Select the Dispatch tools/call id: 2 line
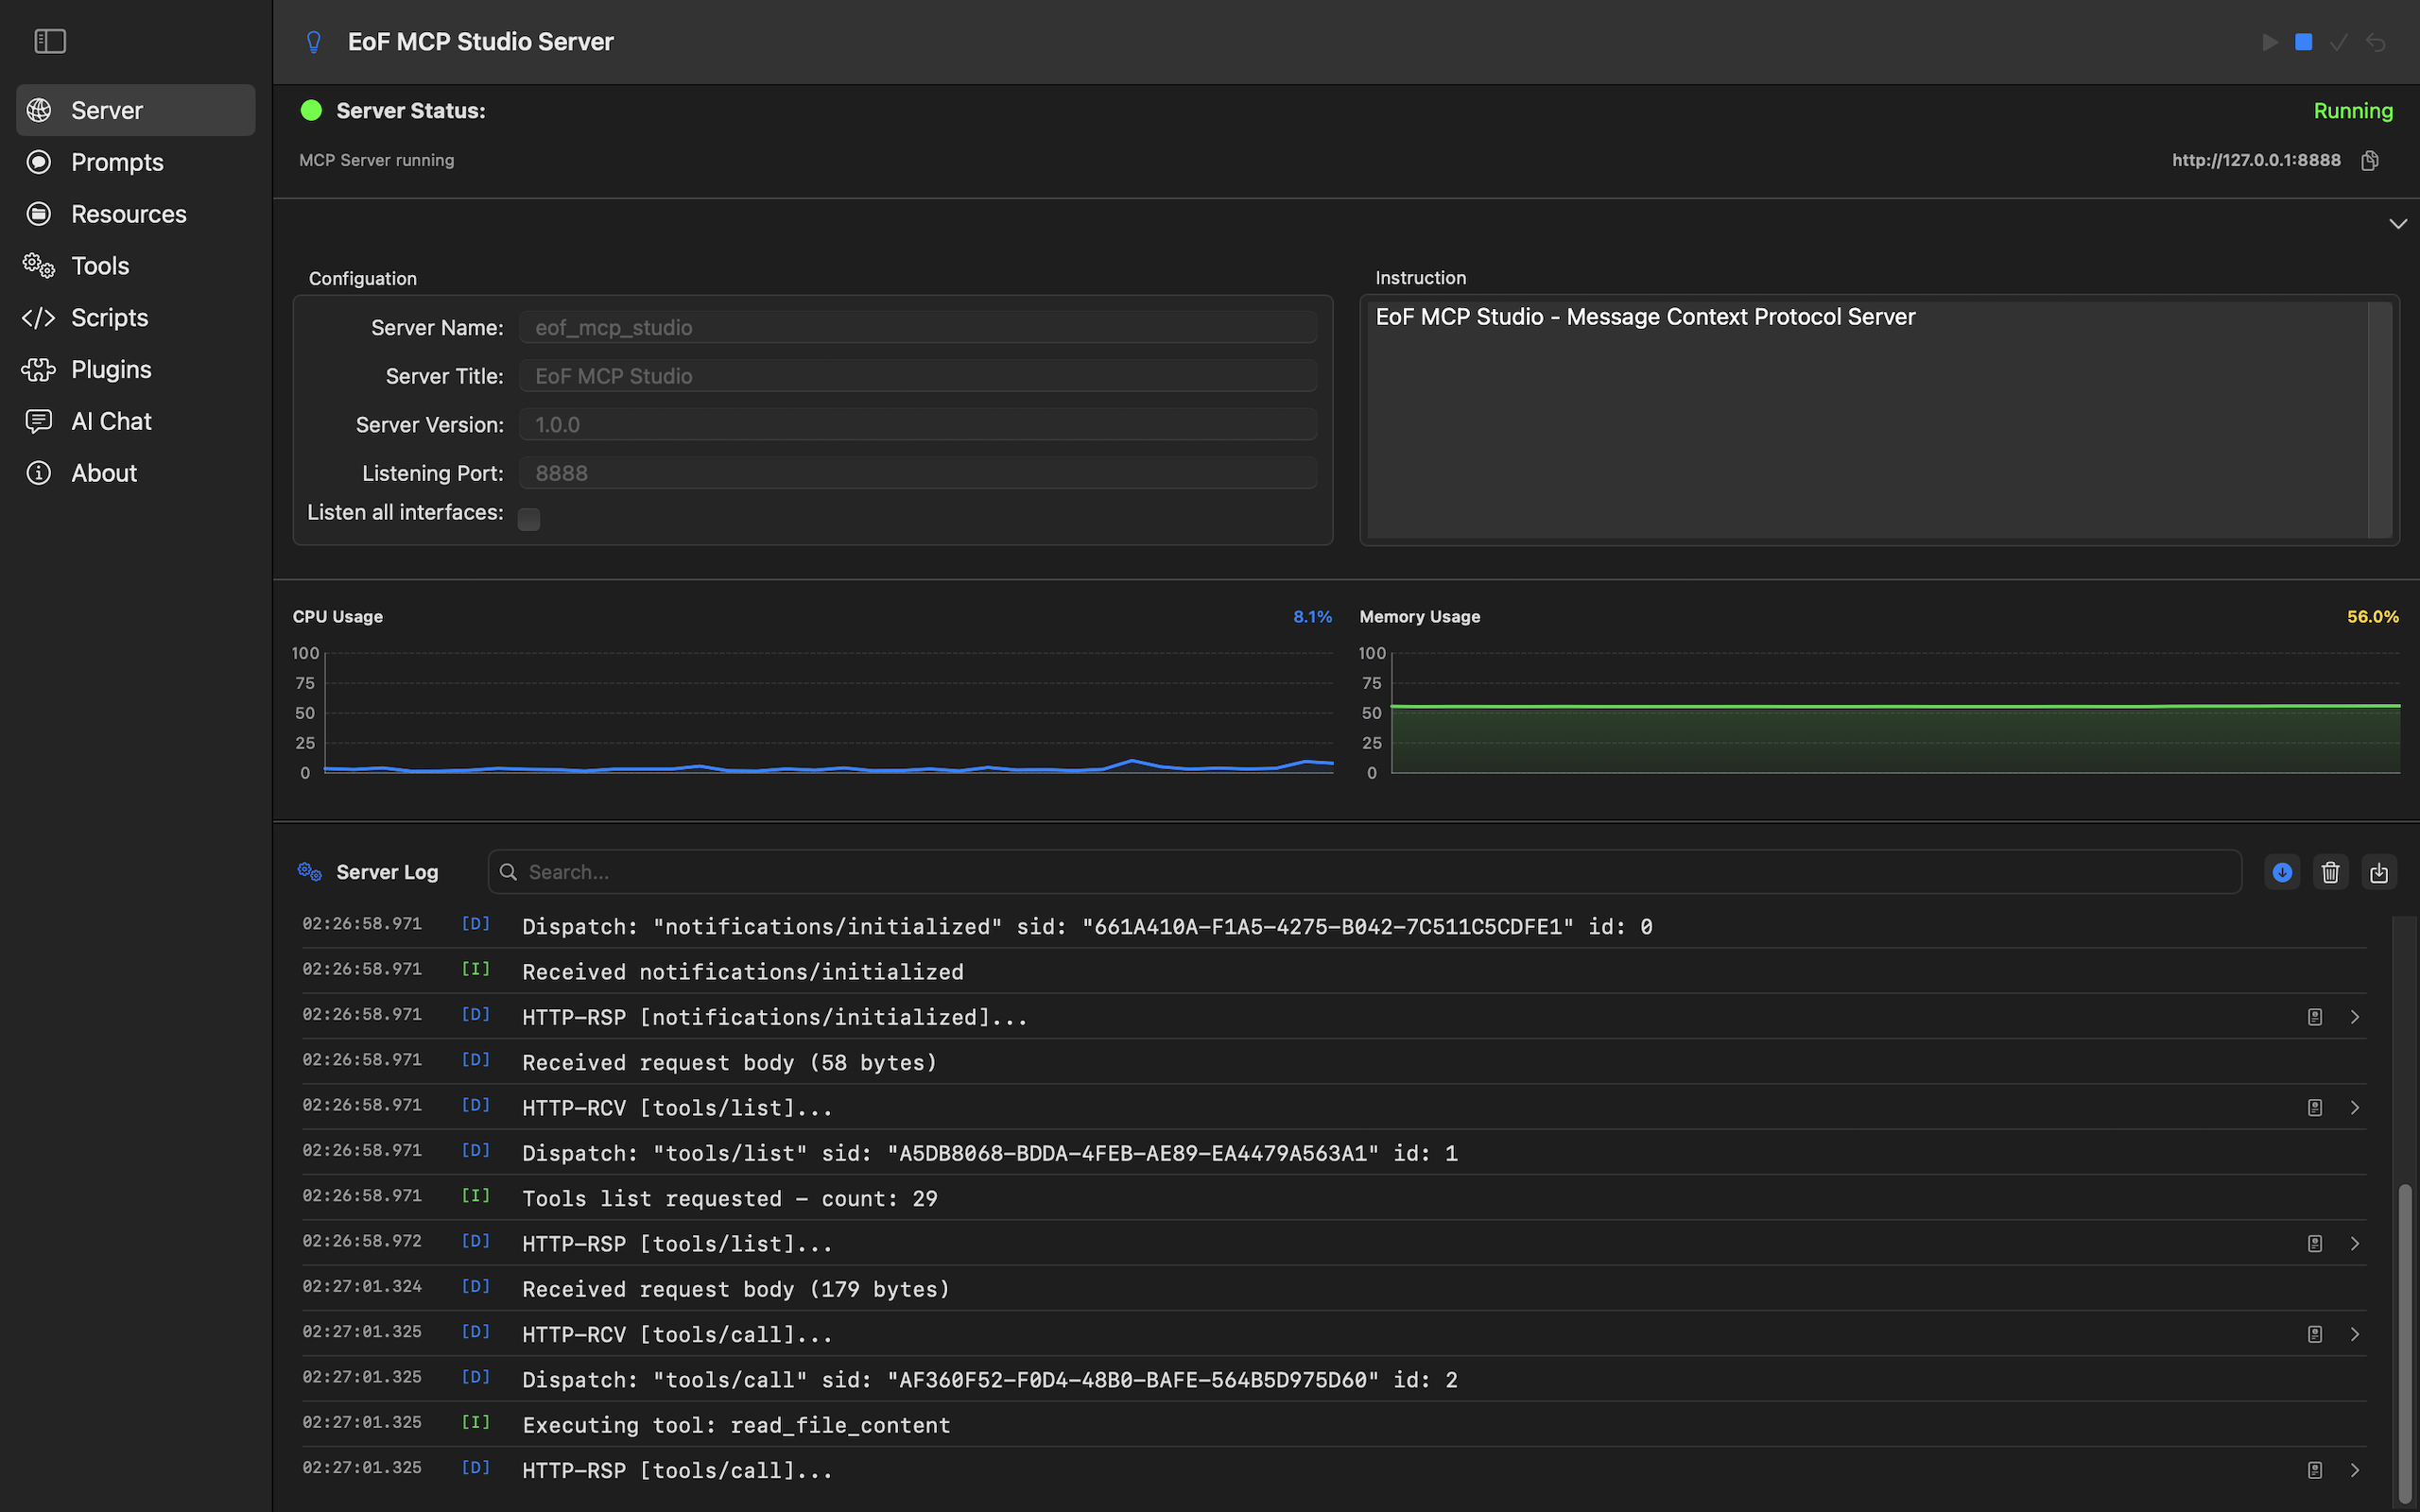 pos(1334,1380)
